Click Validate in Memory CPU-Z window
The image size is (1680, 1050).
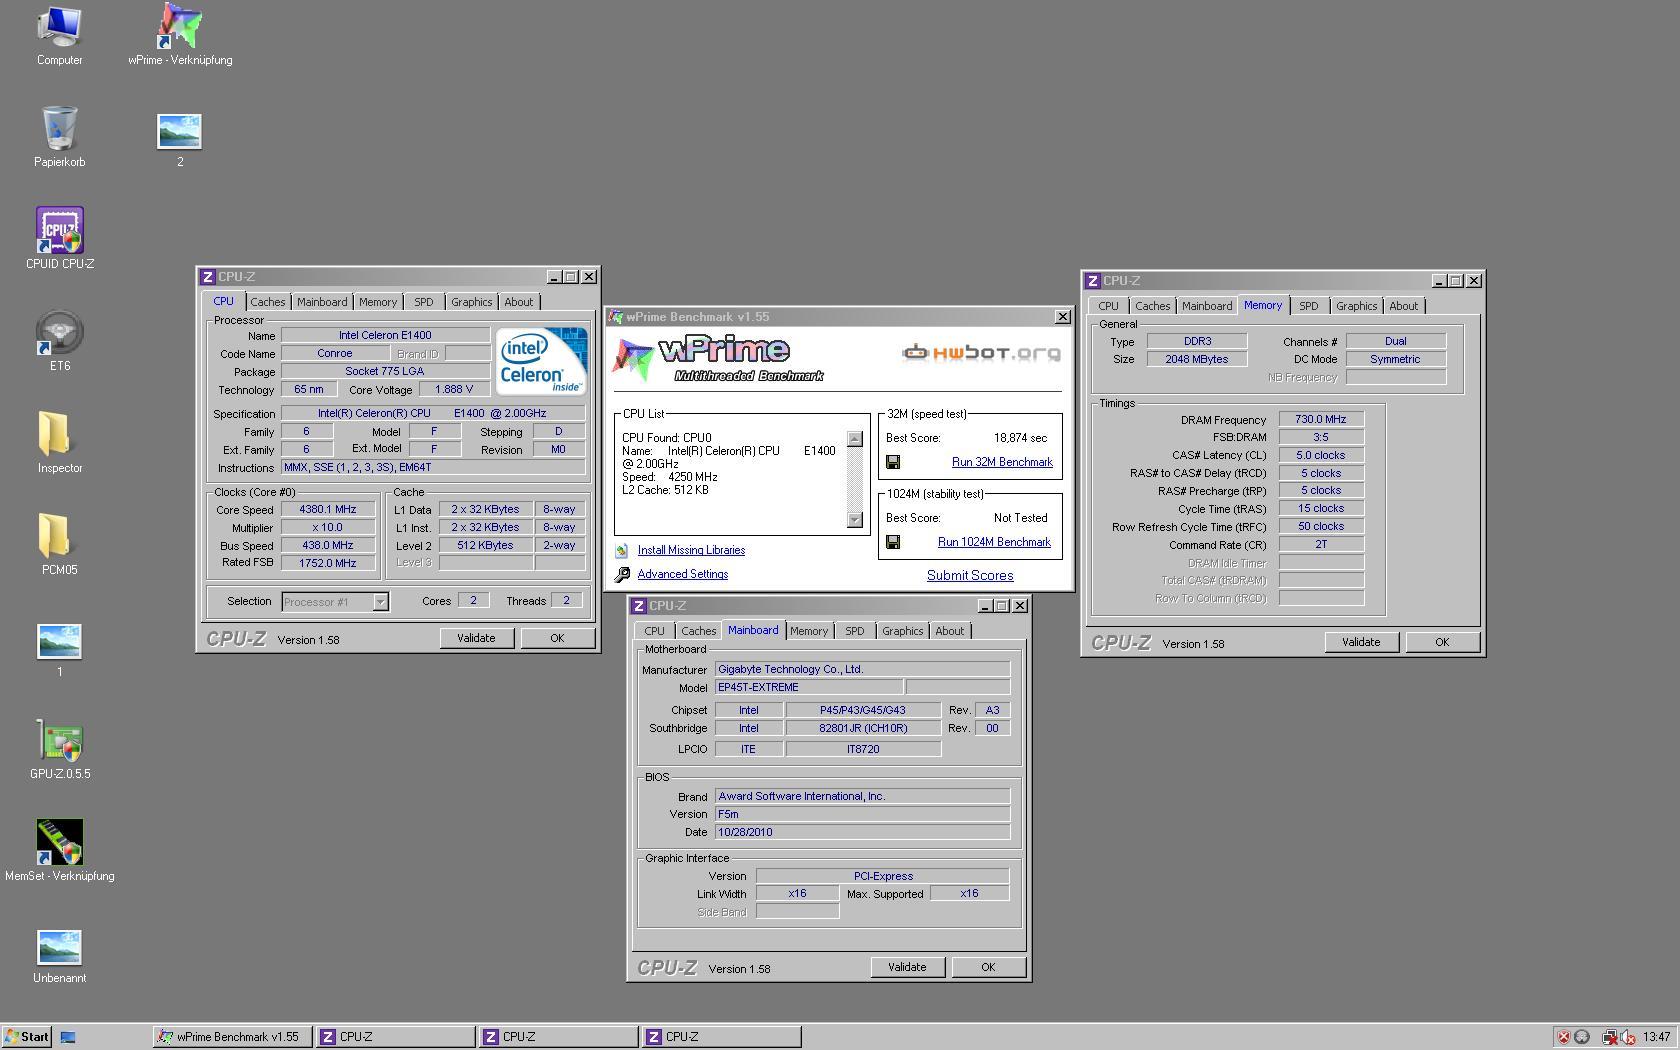tap(1361, 642)
